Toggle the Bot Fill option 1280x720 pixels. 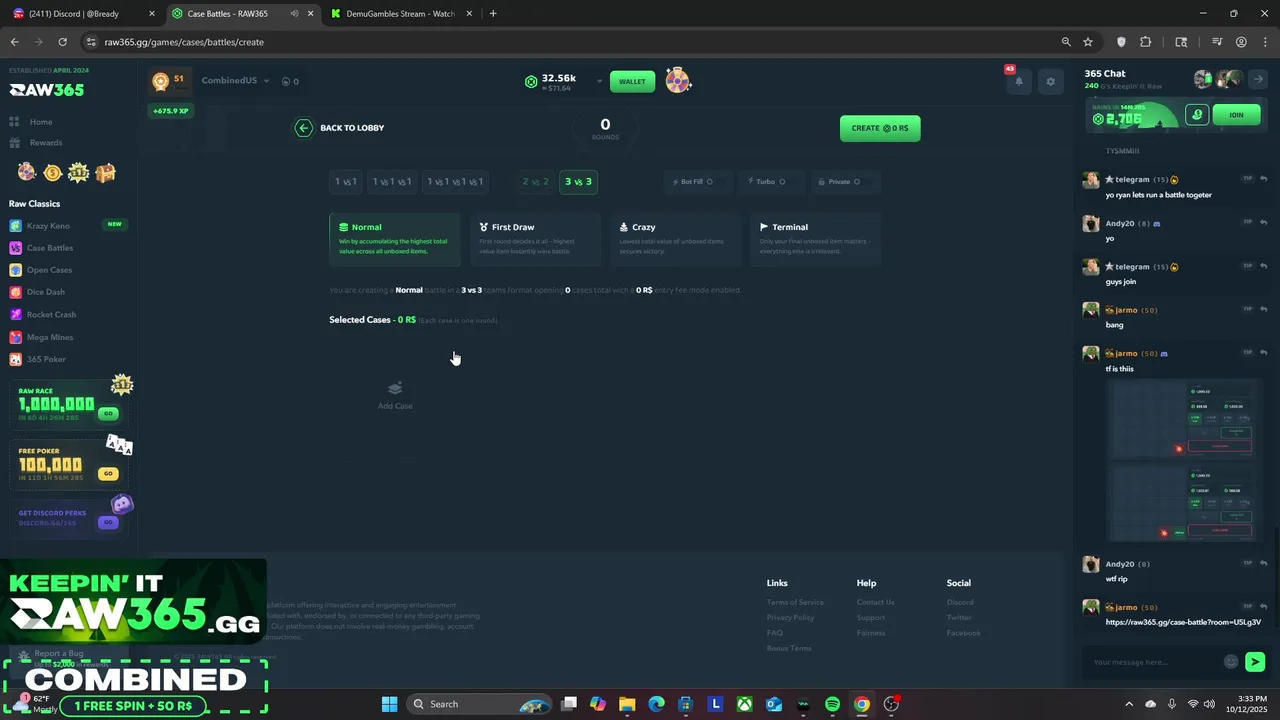[697, 182]
